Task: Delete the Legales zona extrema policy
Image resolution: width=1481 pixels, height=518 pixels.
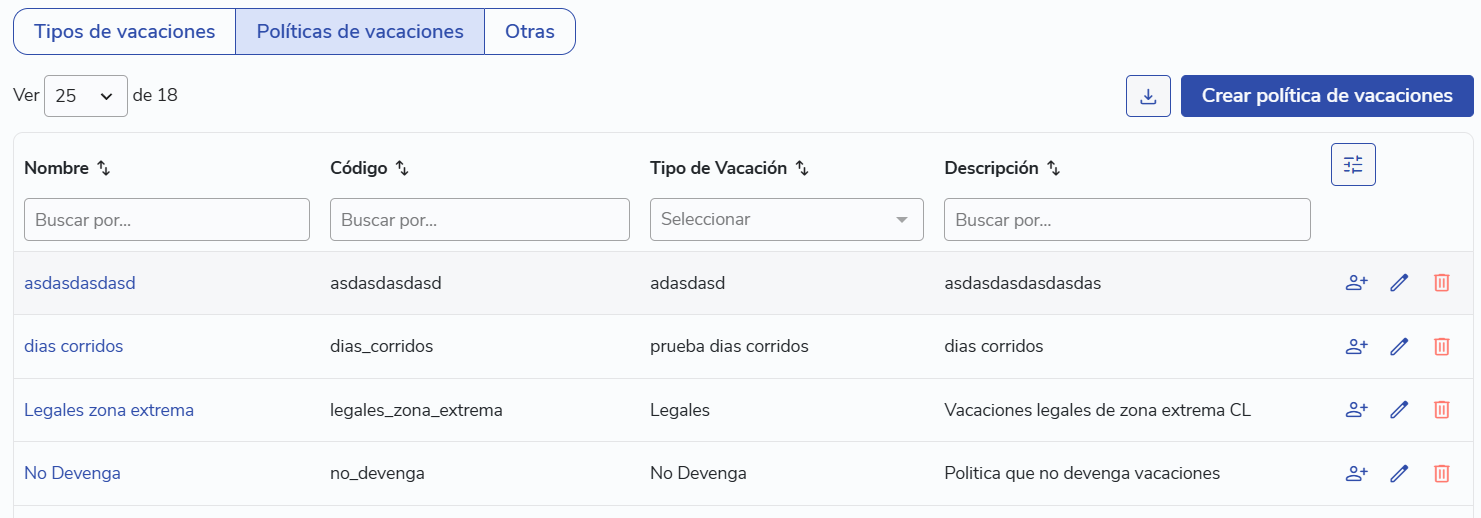Action: pyautogui.click(x=1442, y=410)
